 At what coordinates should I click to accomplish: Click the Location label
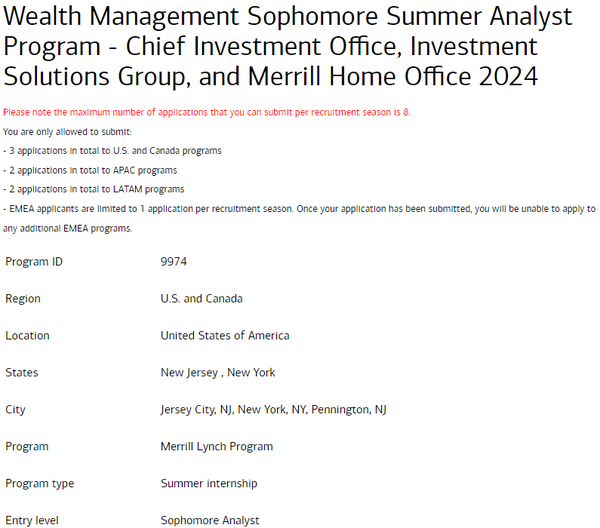27,336
